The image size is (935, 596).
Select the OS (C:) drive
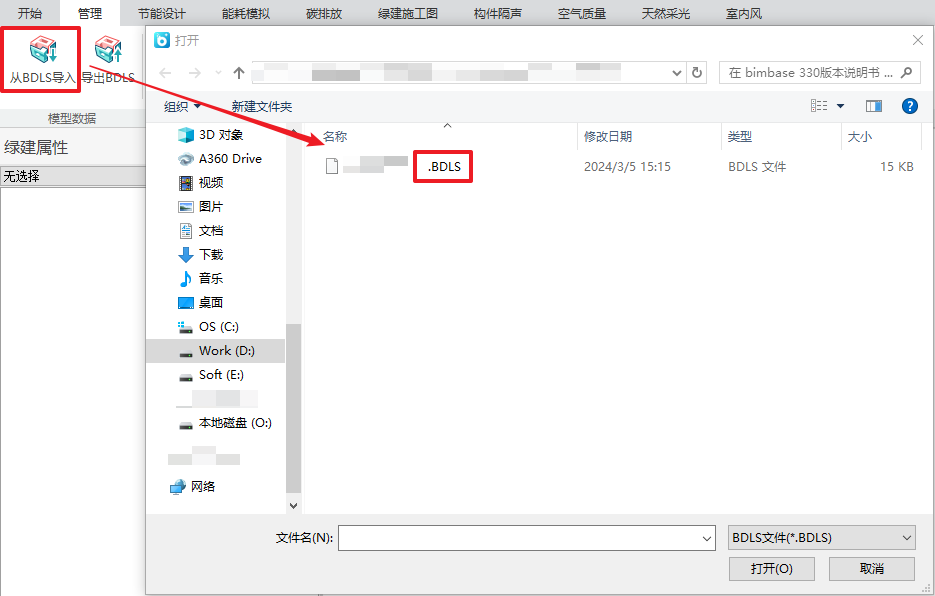(219, 327)
